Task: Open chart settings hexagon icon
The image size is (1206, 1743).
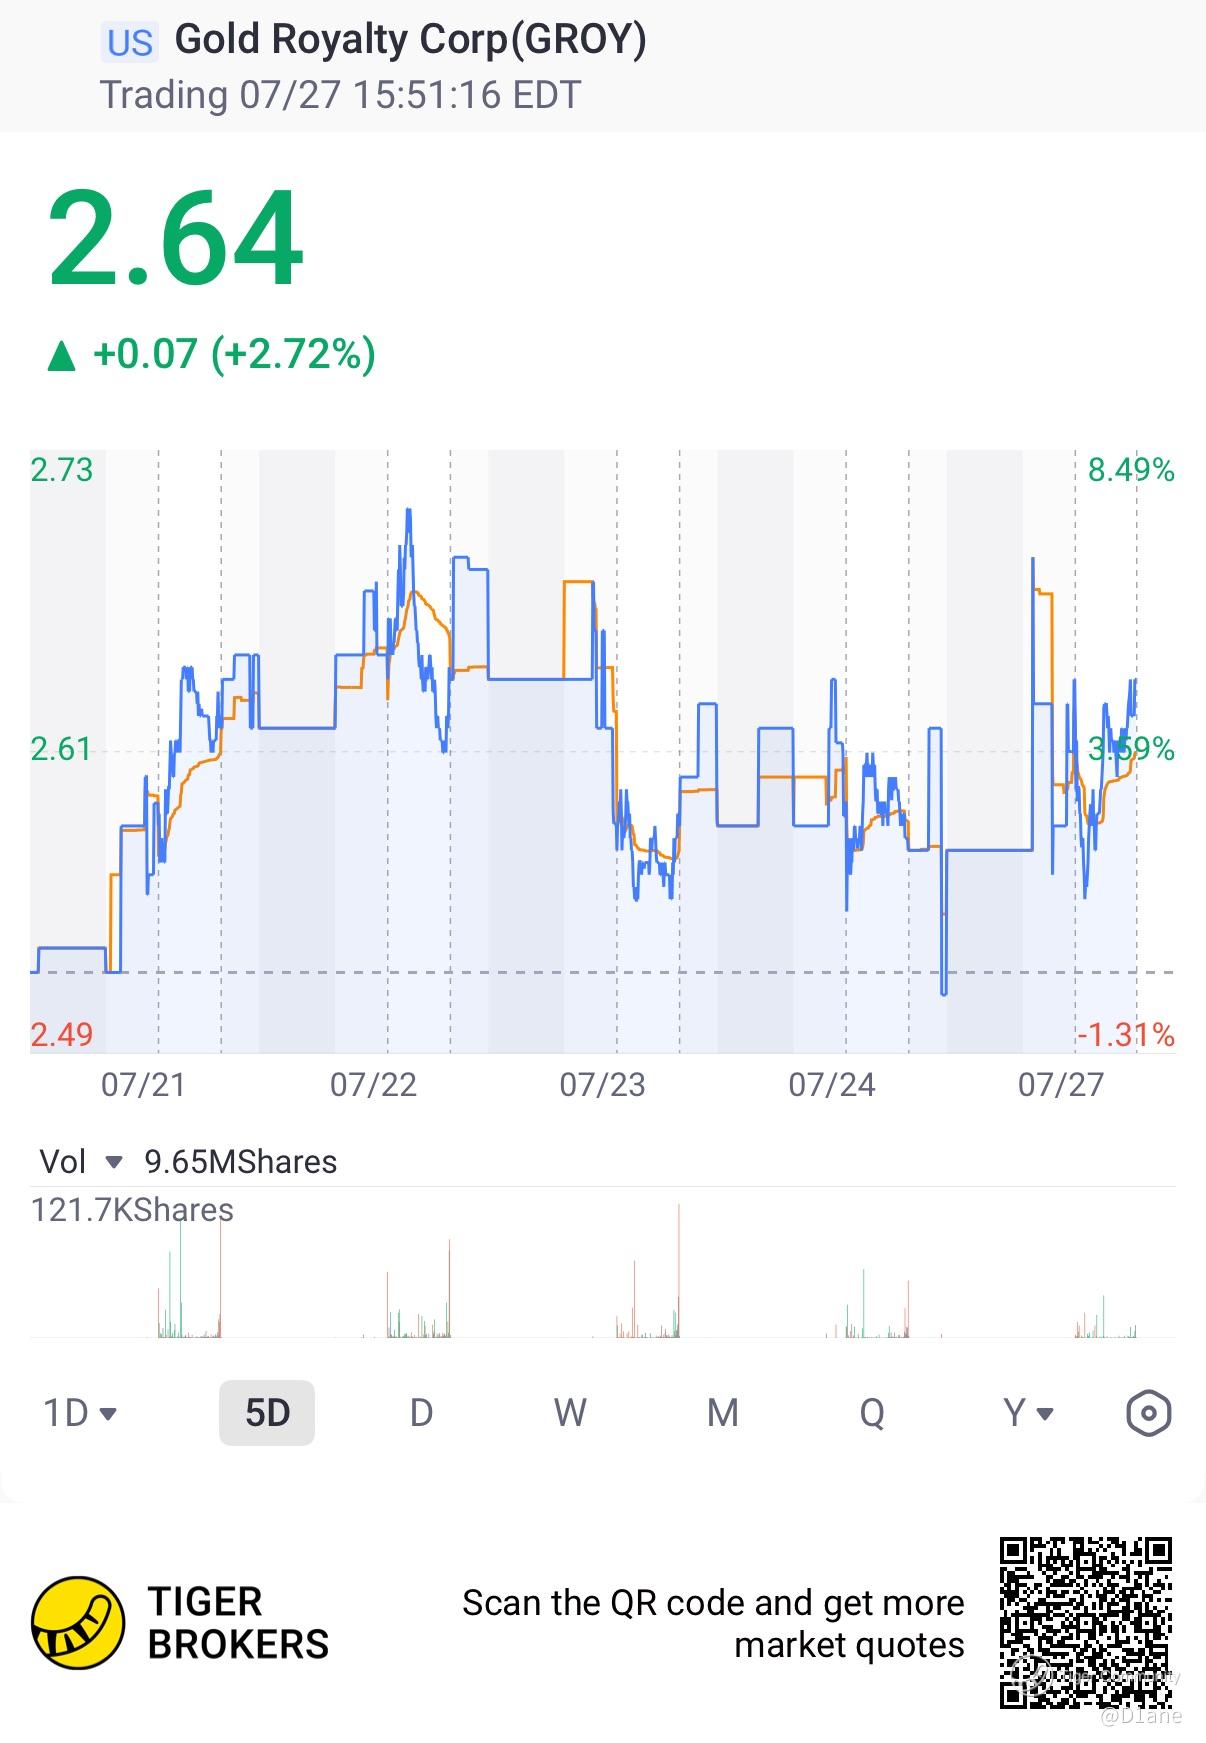Action: click(1148, 1413)
